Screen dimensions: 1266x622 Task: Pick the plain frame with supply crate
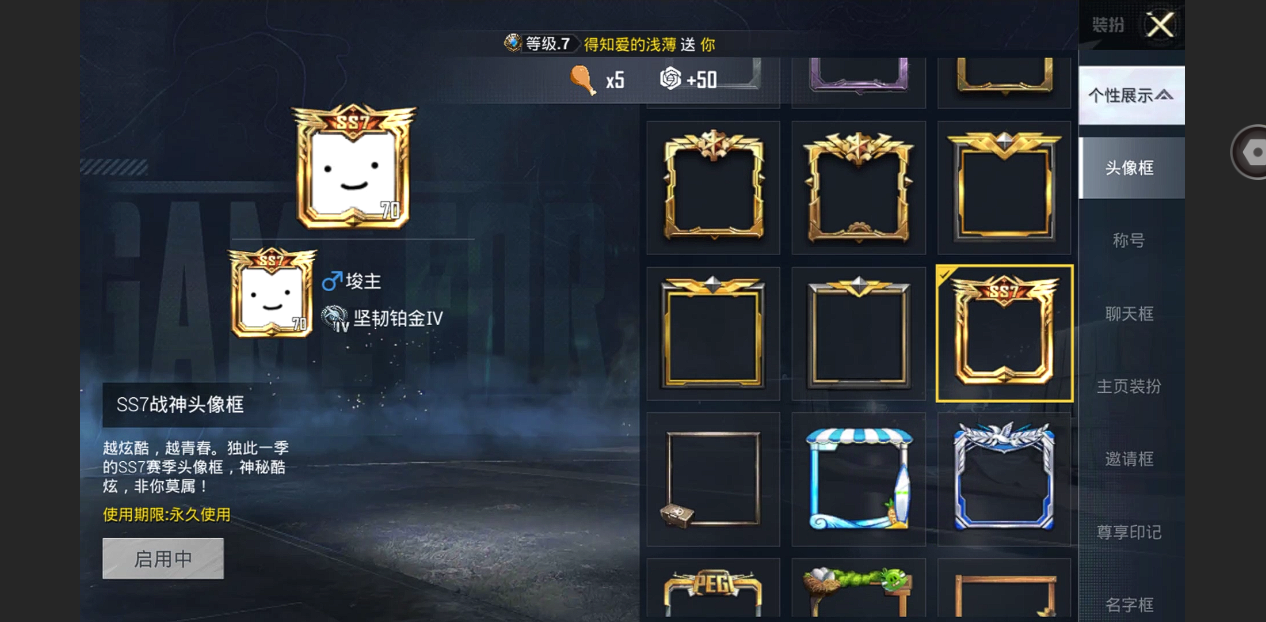pos(713,479)
